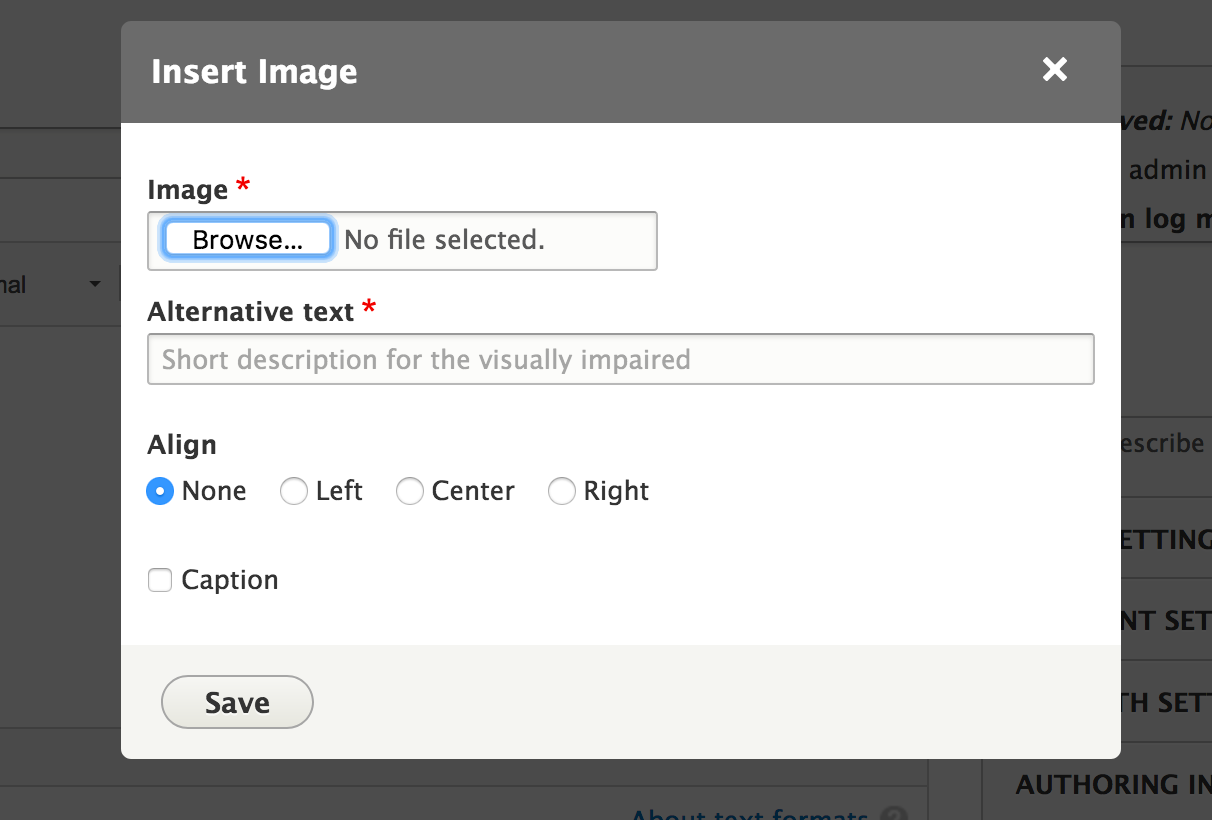This screenshot has width=1212, height=820.
Task: Close the Insert Image dialog
Action: click(1054, 70)
